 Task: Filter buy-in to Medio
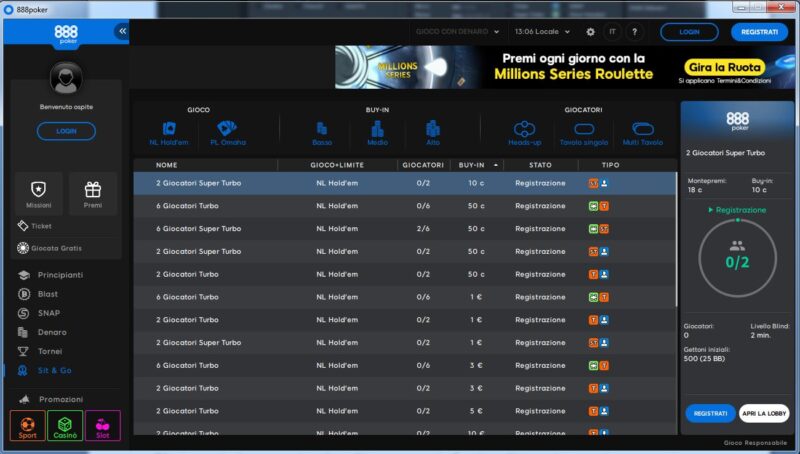(378, 134)
